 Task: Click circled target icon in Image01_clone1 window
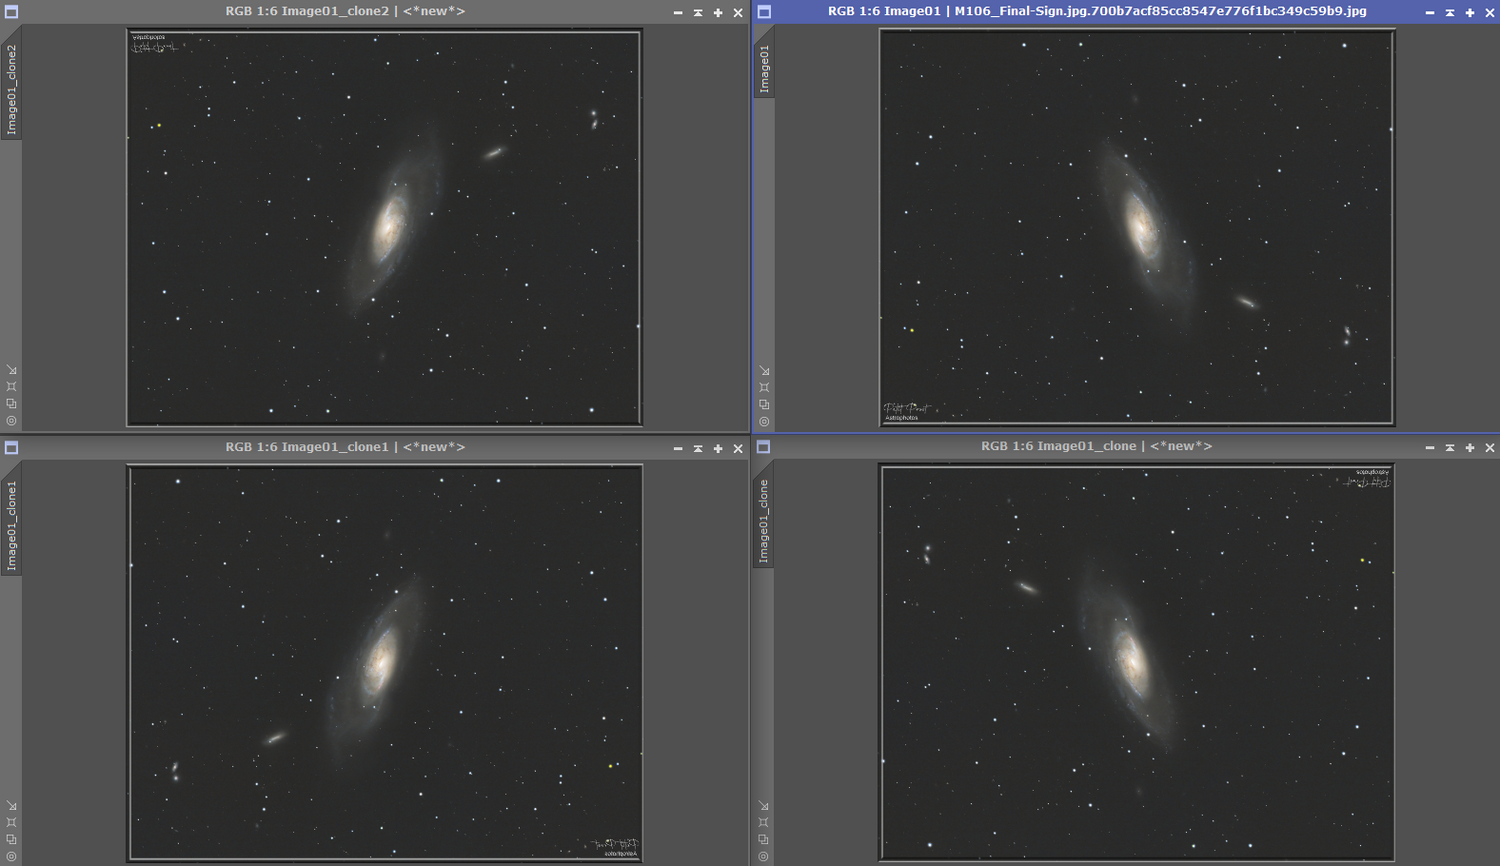[11, 857]
